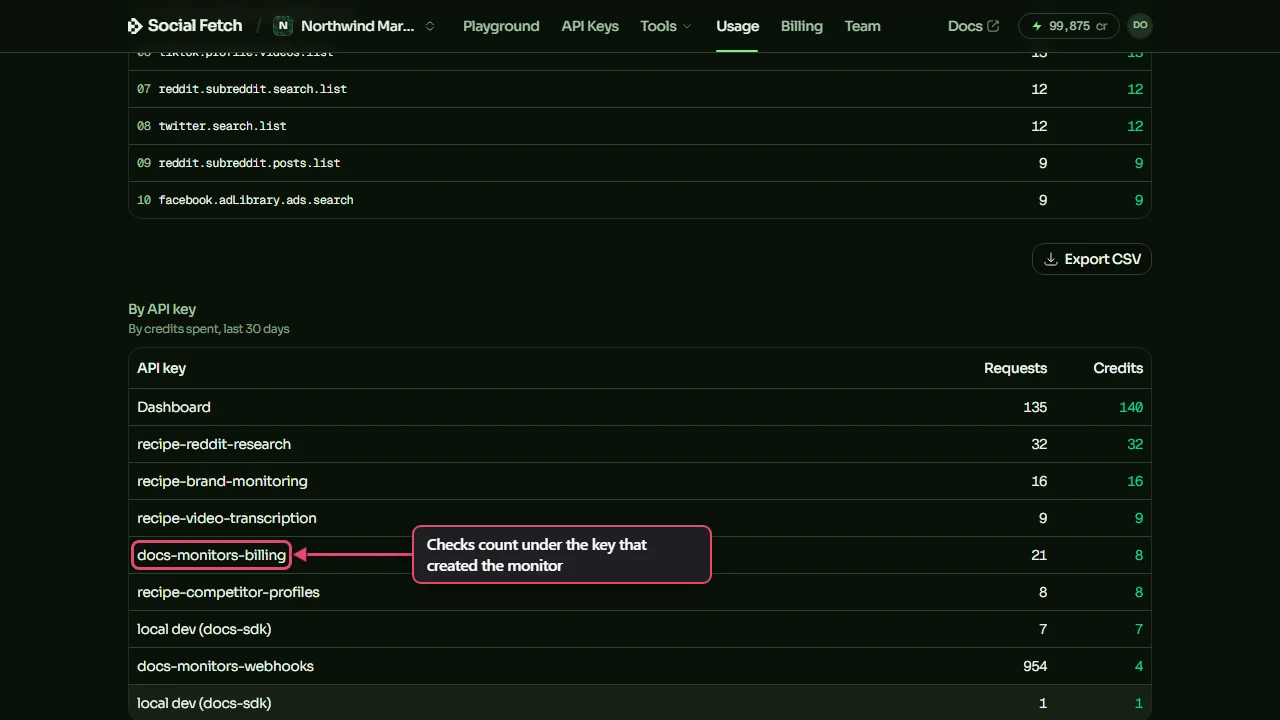Click the 21 requests value for docs-monitors-billing

[x=1039, y=555]
